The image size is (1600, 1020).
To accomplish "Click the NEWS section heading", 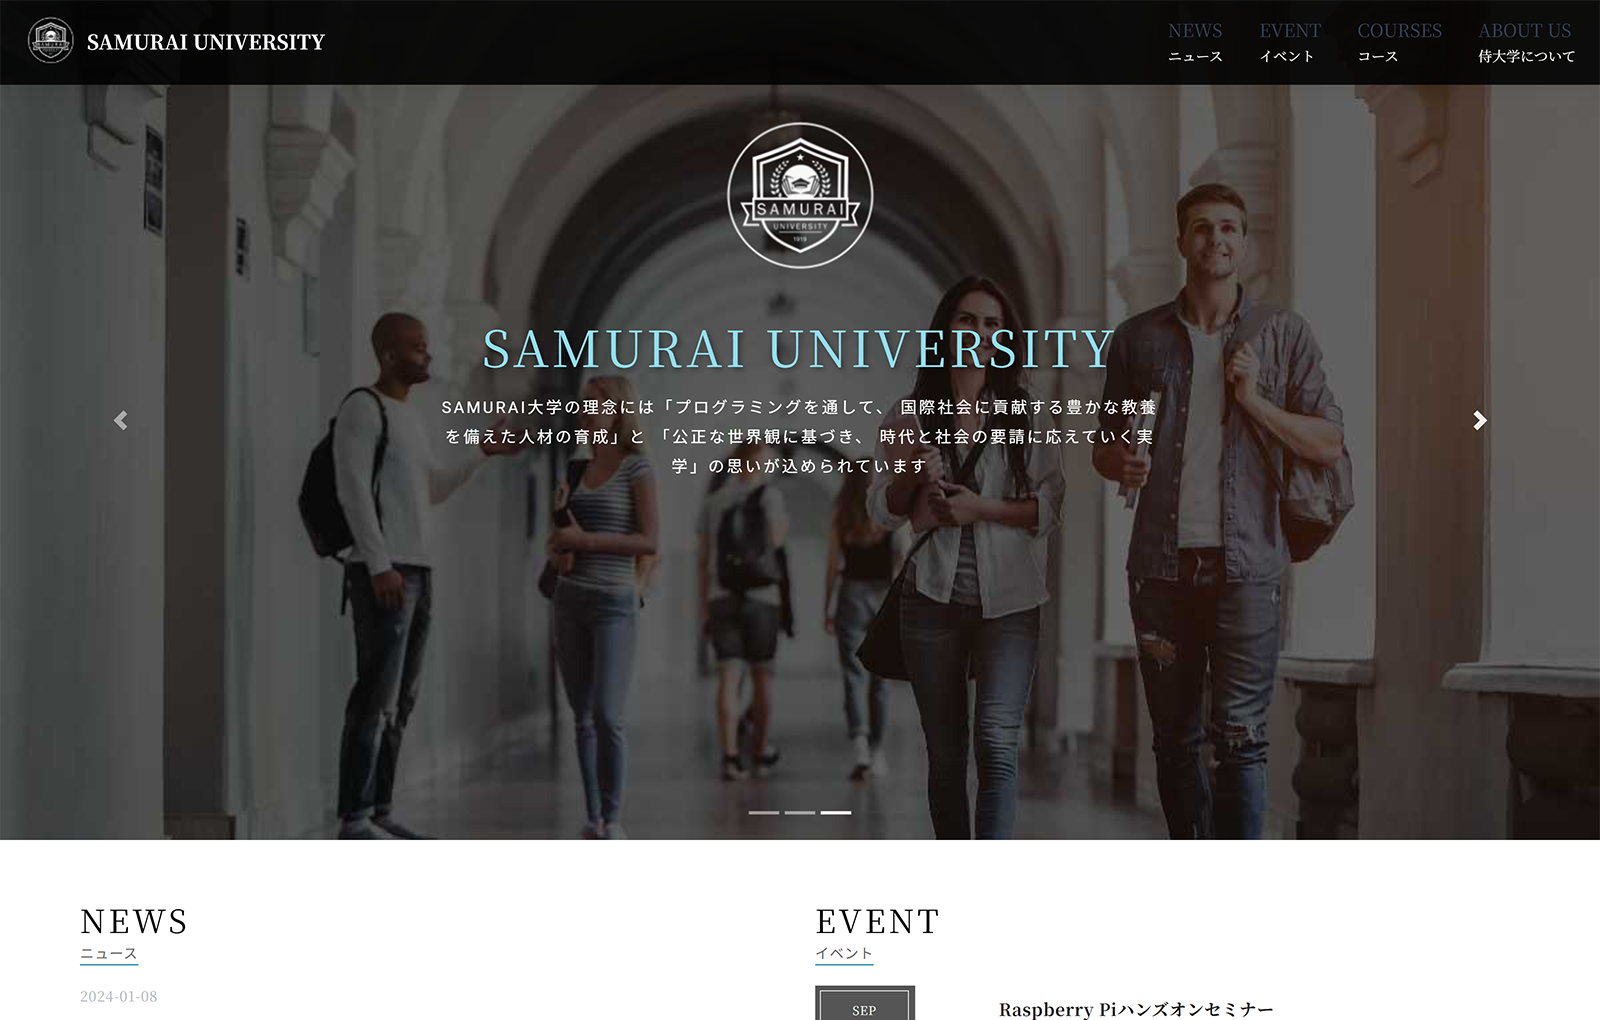I will pyautogui.click(x=134, y=921).
